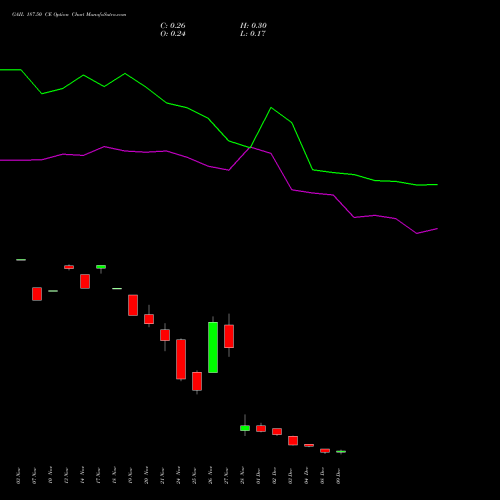Click the 02 Dec date label
The width and height of the screenshot is (500, 500).
pyautogui.click(x=274, y=475)
